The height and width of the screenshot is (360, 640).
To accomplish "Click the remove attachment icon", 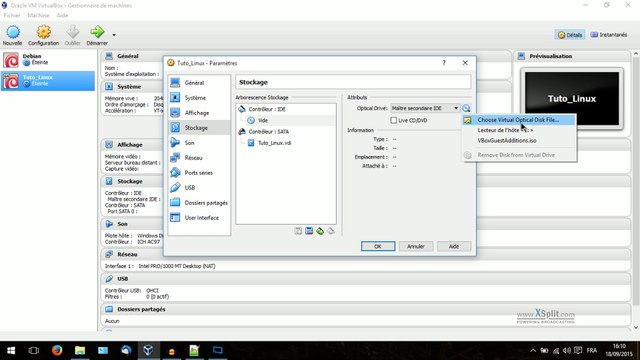I will pos(331,231).
